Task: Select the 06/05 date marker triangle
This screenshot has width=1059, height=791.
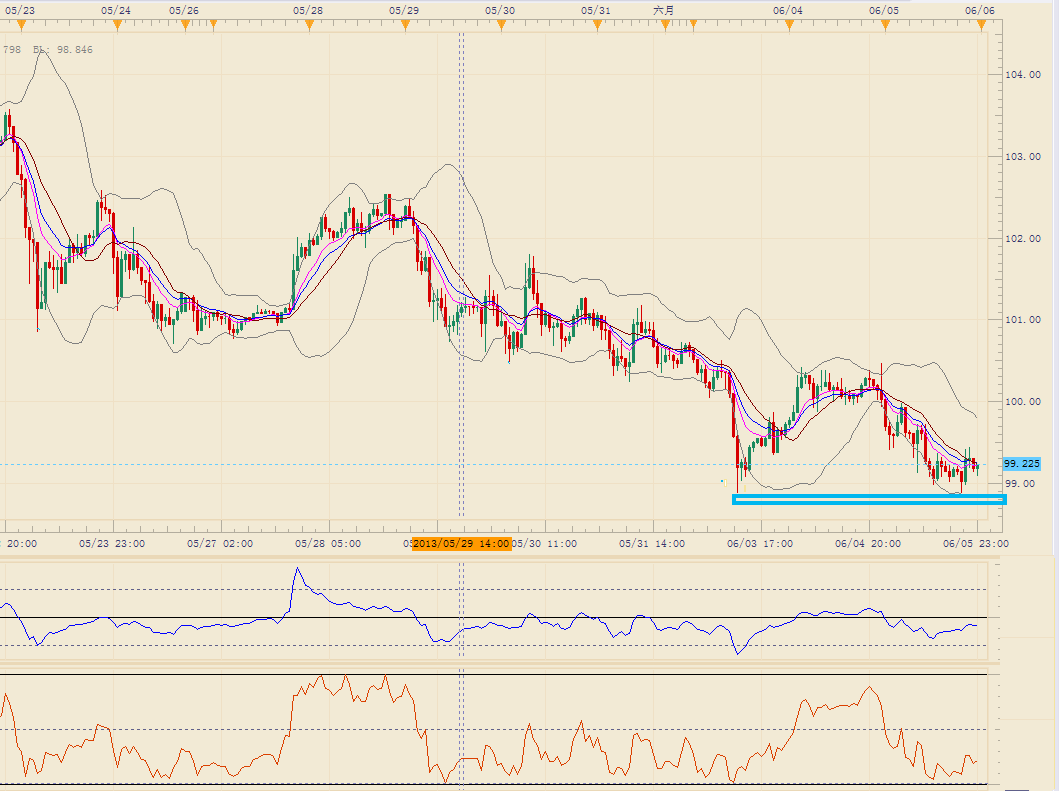Action: point(884,24)
